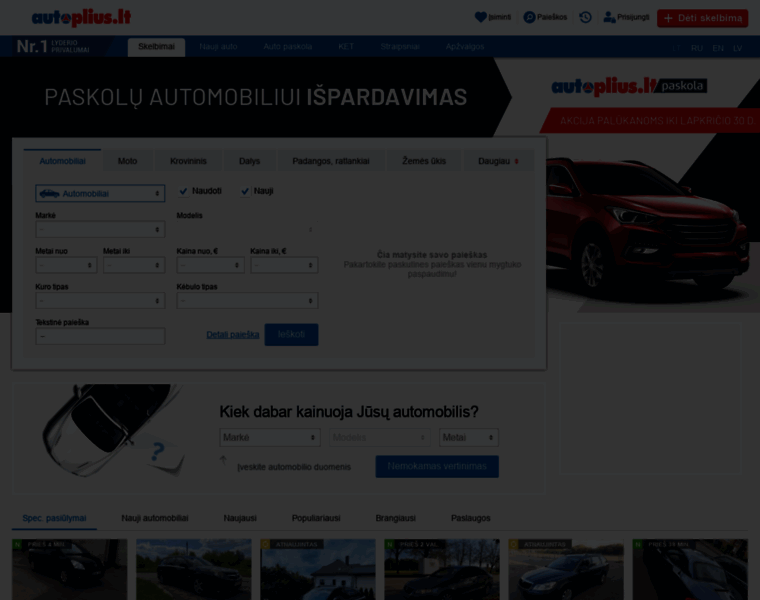Image resolution: width=760 pixels, height=600 pixels.
Task: Select the Žemės ūkis tab
Action: (x=424, y=161)
